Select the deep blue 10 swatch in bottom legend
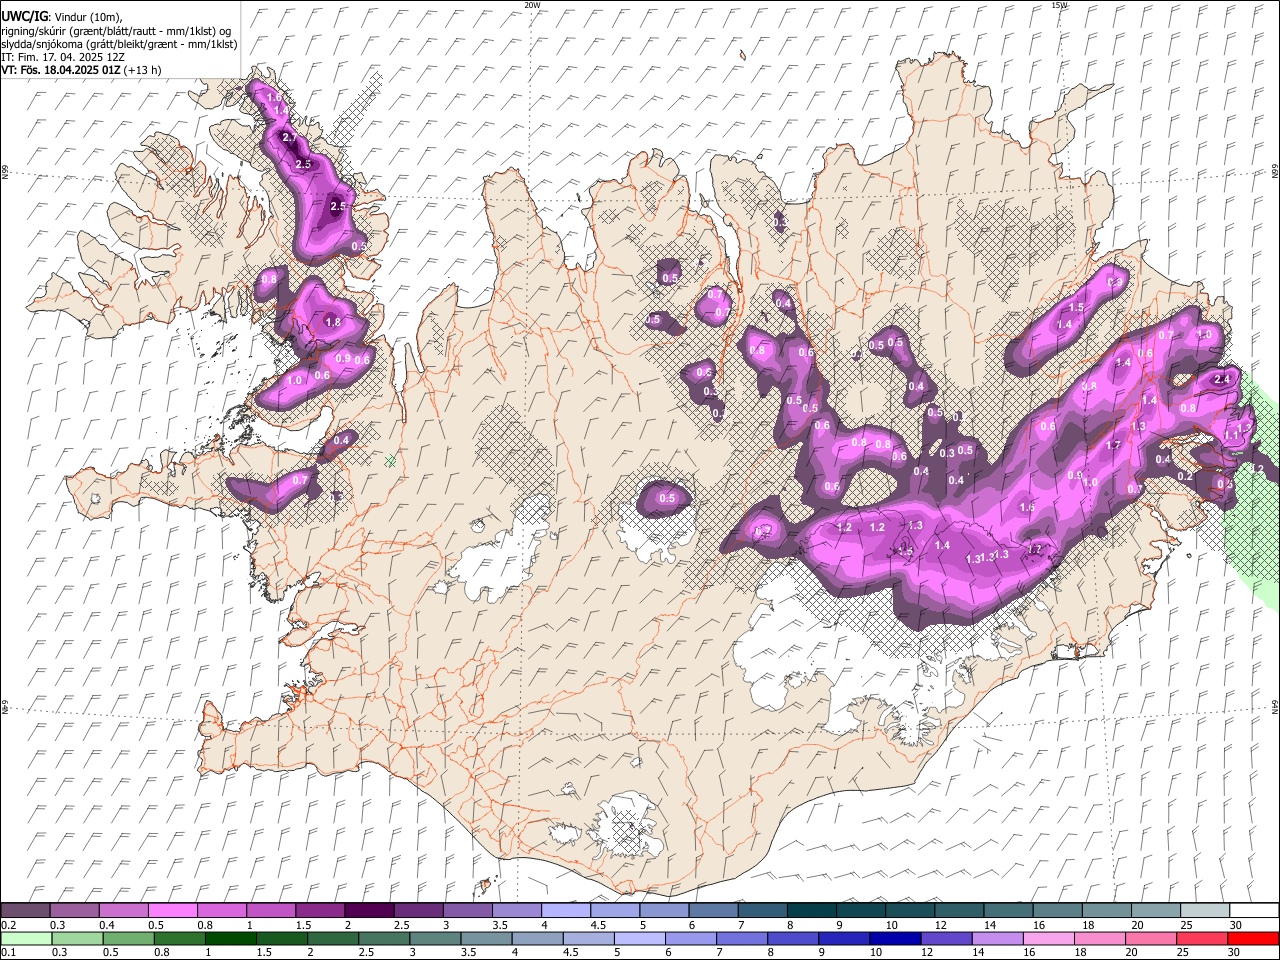 [894, 939]
